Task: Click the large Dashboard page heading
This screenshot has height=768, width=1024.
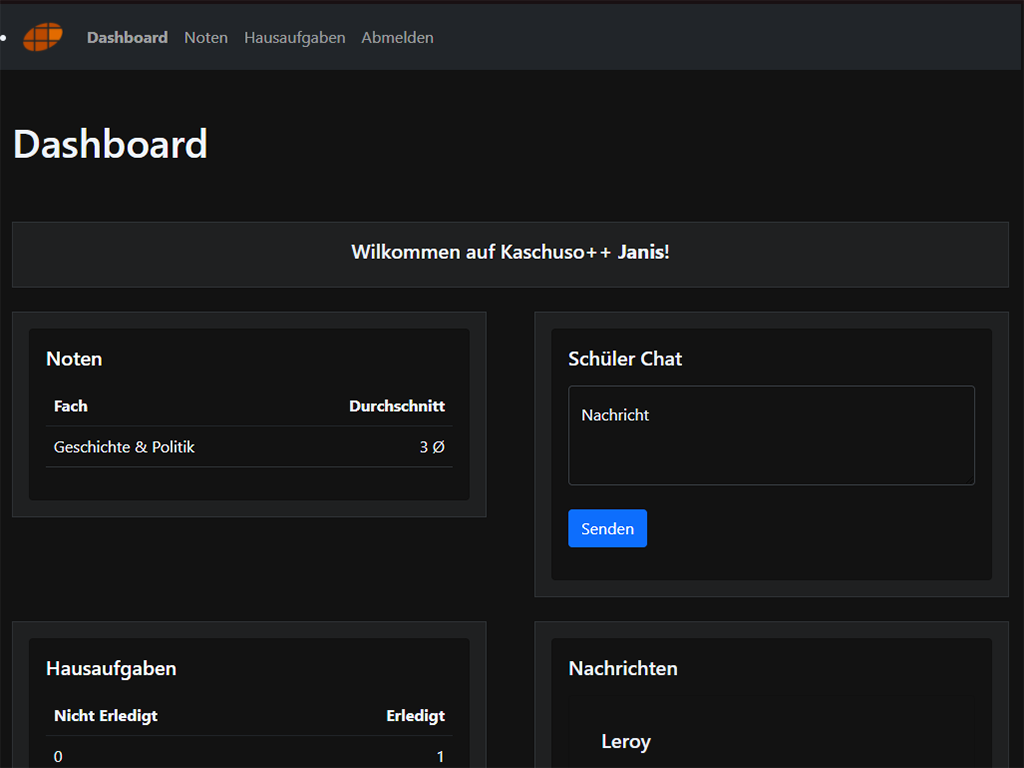Action: click(x=110, y=144)
